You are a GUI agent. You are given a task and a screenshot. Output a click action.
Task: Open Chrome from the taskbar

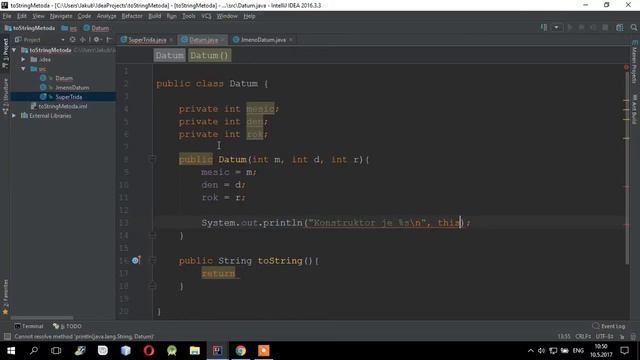[x=240, y=351]
